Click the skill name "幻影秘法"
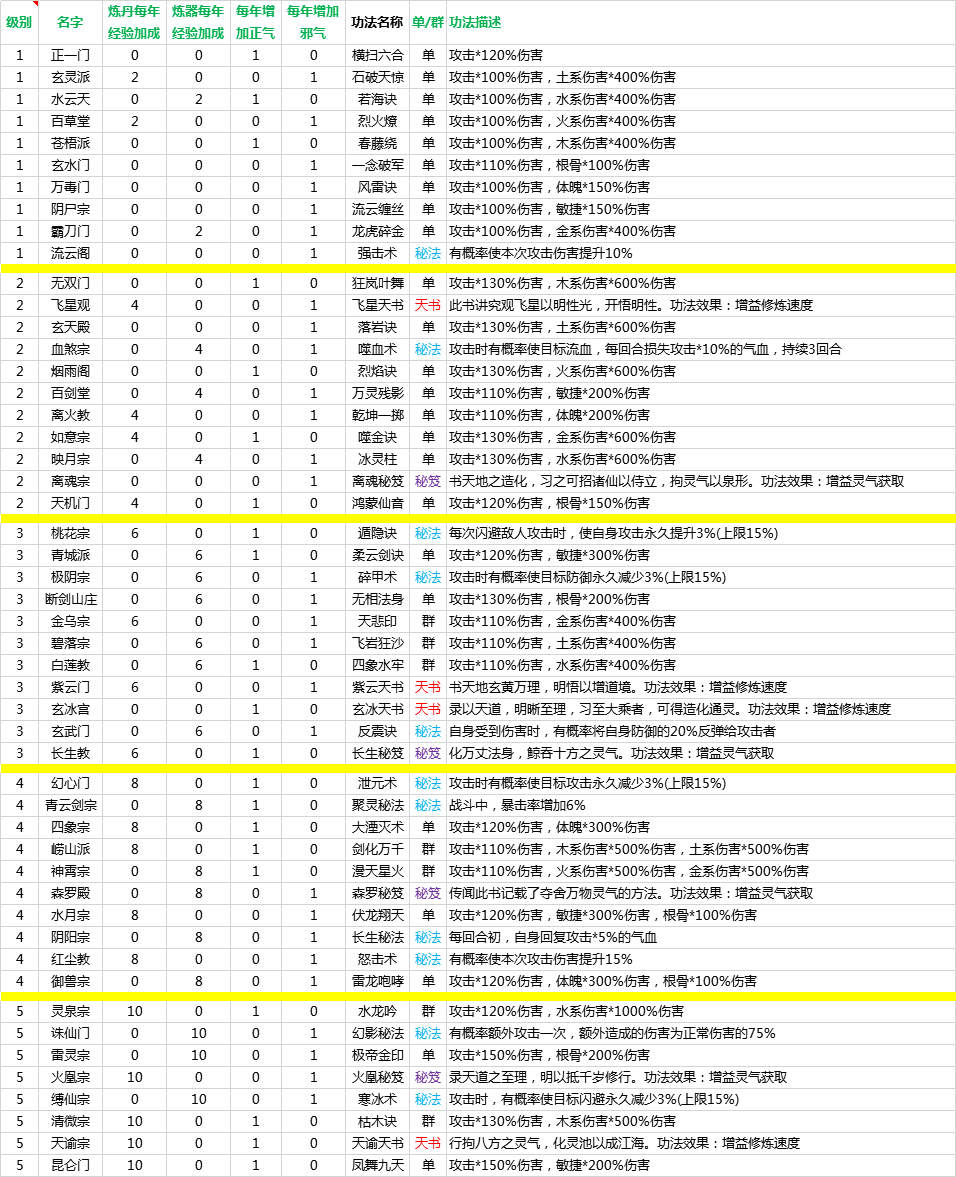This screenshot has height=1177, width=956. coord(377,1033)
